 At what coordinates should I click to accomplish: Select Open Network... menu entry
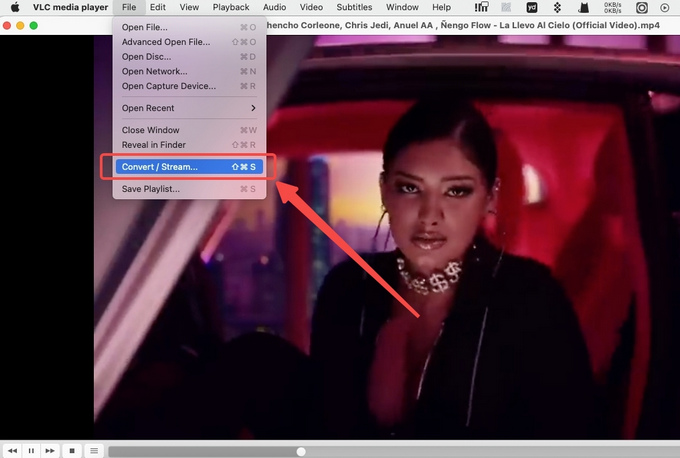[189, 72]
